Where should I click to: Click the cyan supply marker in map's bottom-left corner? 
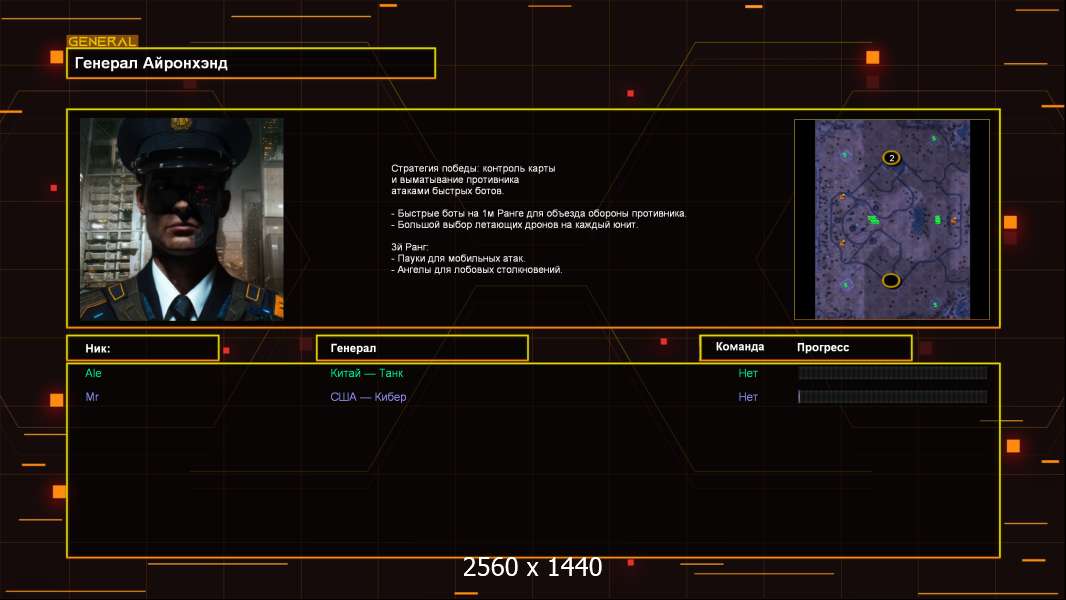[845, 285]
